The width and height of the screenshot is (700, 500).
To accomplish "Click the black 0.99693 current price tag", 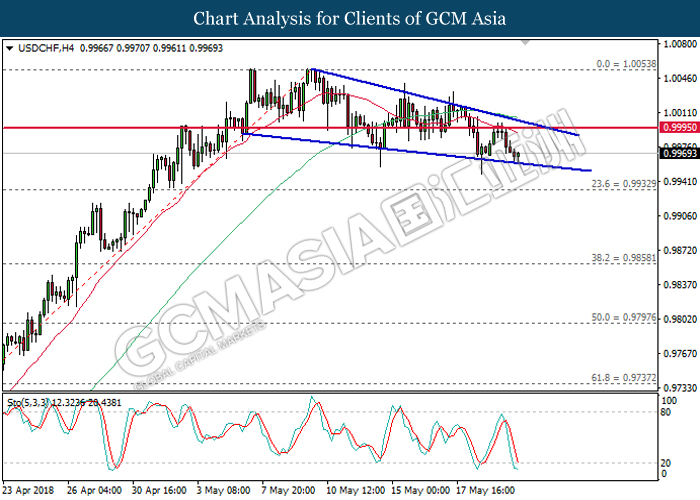I will pos(679,154).
